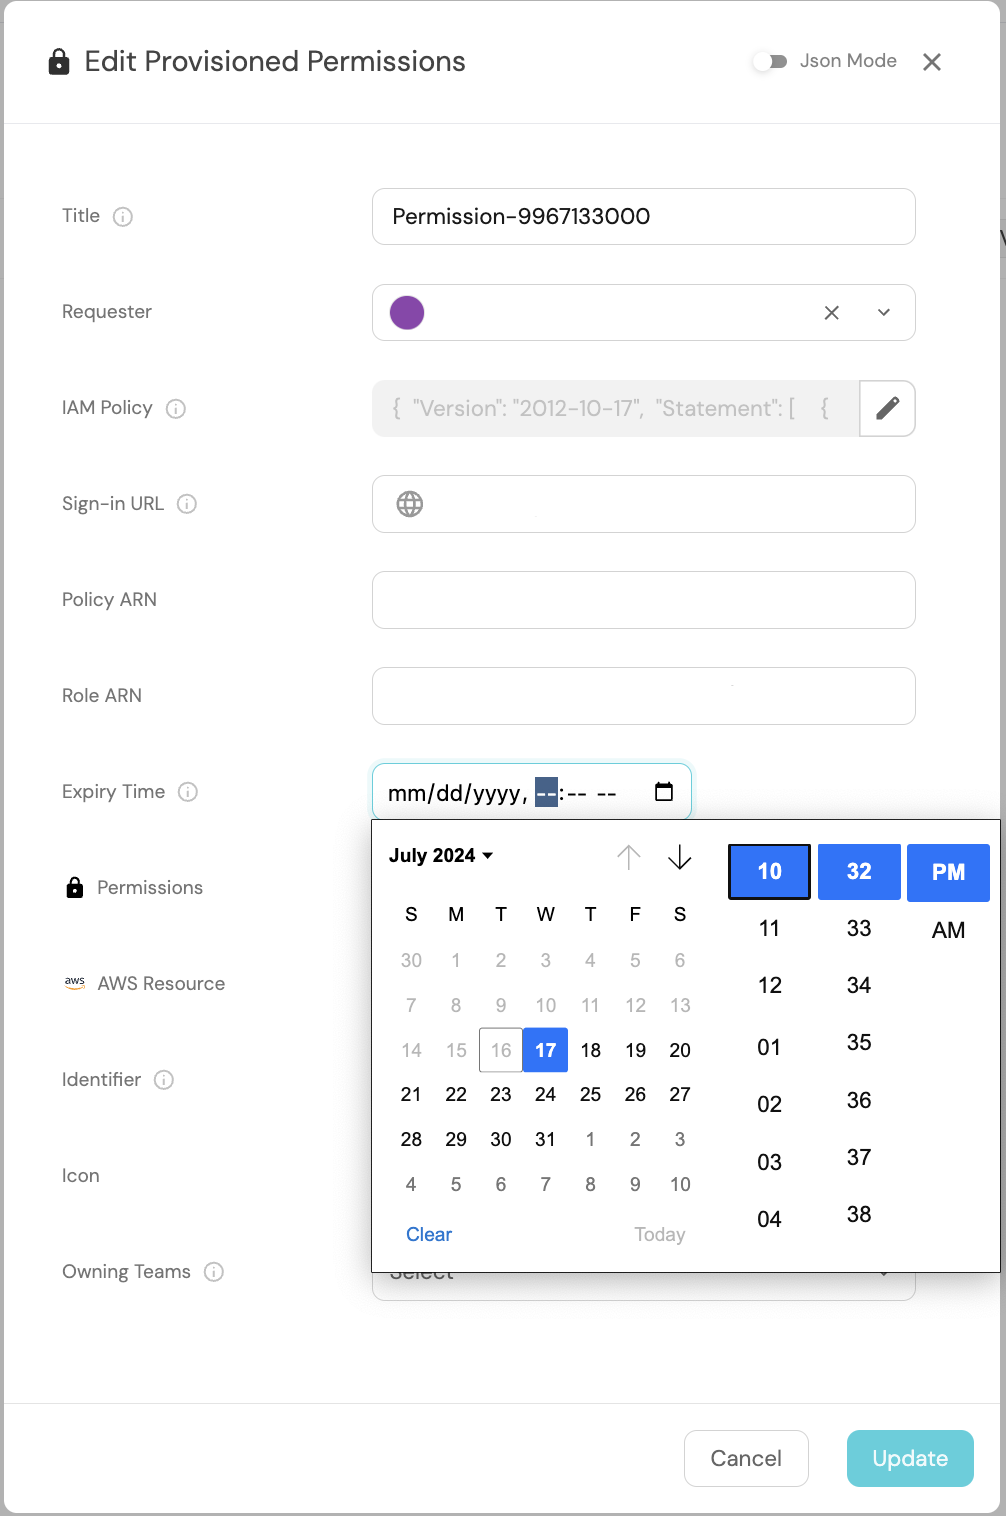Pick July 24 in the calendar
Image resolution: width=1006 pixels, height=1516 pixels.
click(x=545, y=1094)
